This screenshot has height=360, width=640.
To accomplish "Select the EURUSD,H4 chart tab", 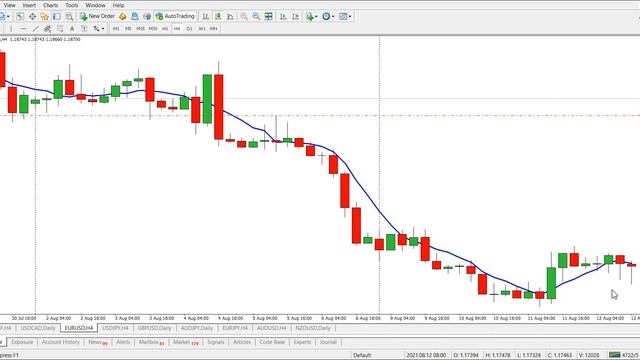I will pos(79,328).
